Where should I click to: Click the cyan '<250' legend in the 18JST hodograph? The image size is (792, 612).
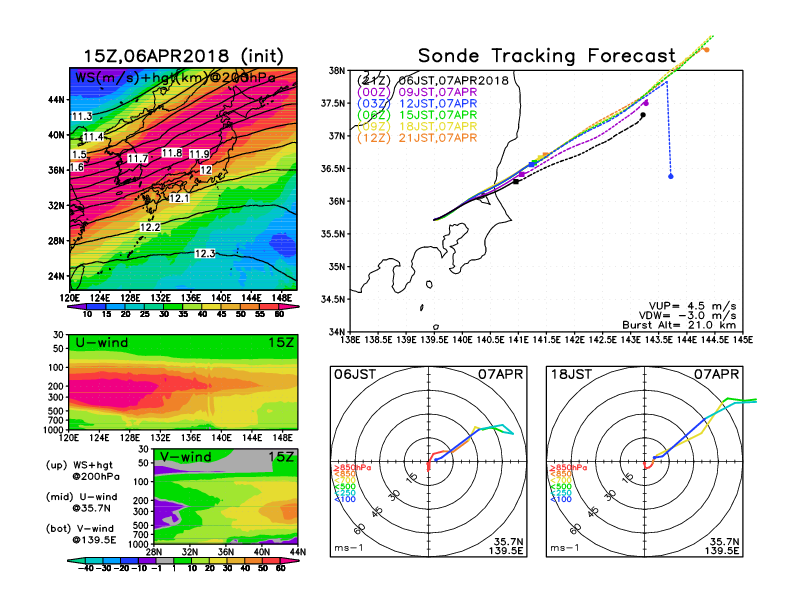(561, 493)
